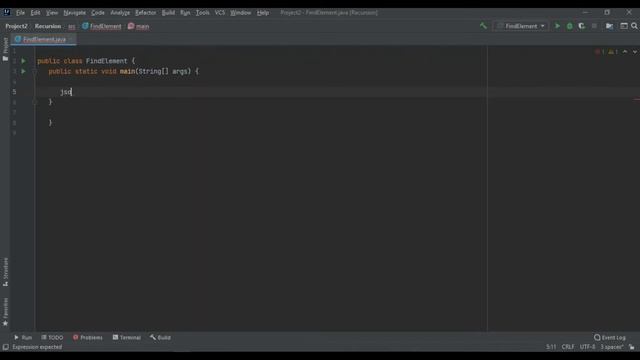Click the 3 spaces indent indicator
The height and width of the screenshot is (360, 640).
click(x=611, y=347)
